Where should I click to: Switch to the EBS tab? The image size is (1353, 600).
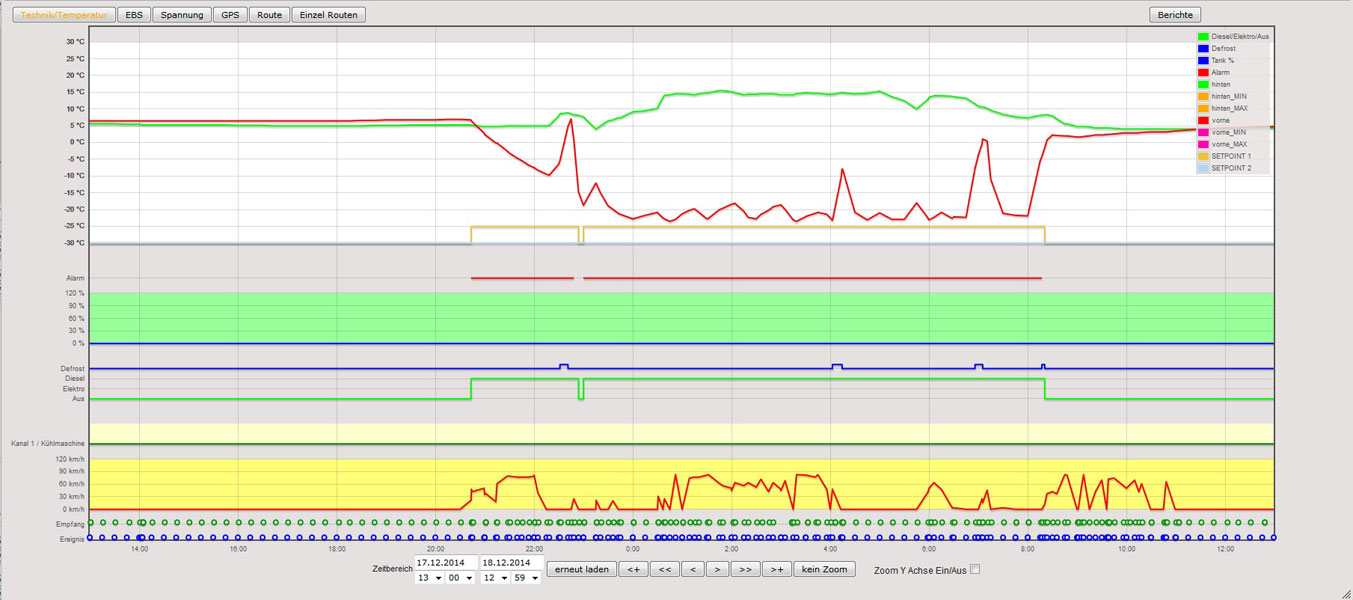pyautogui.click(x=133, y=15)
